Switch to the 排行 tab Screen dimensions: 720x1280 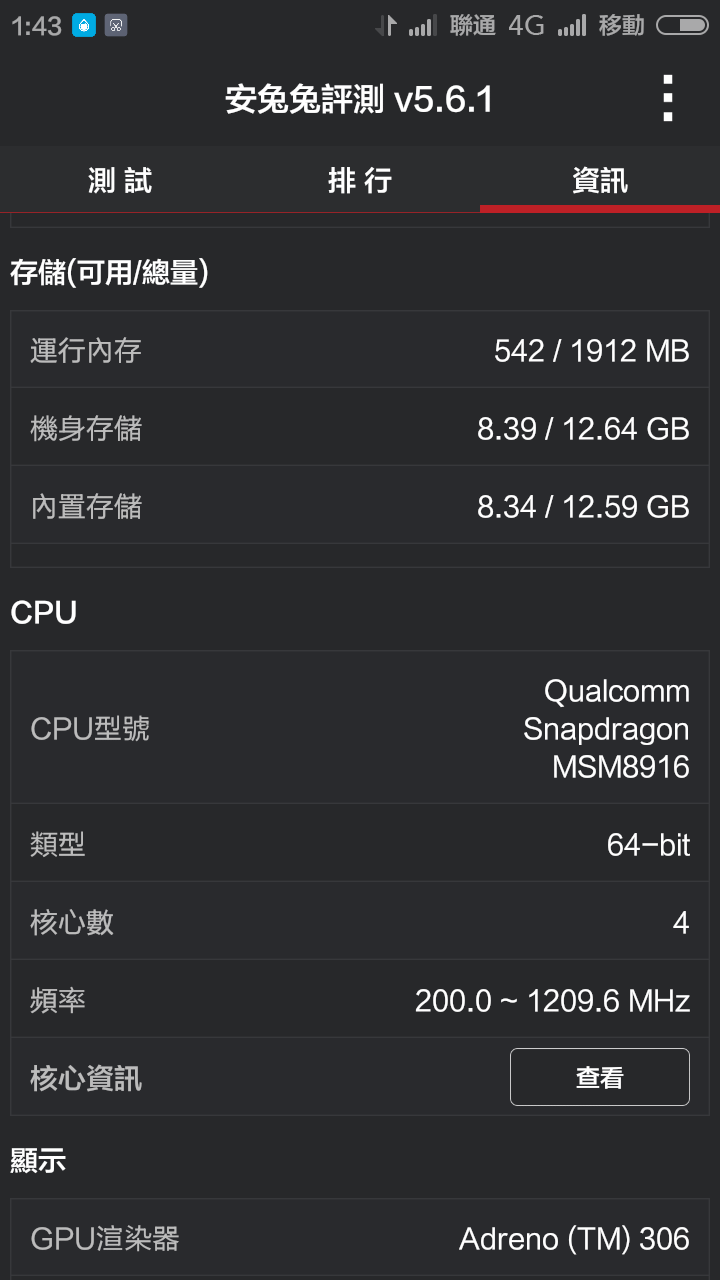tap(360, 180)
